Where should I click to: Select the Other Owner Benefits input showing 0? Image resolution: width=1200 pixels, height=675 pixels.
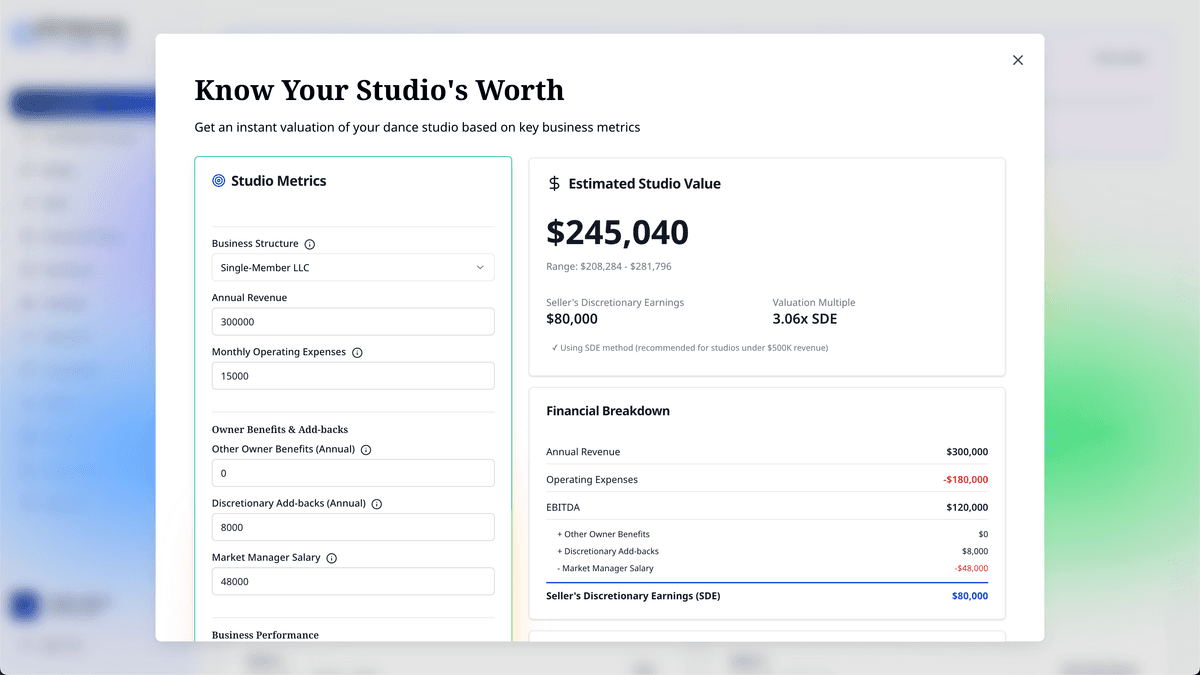pos(352,472)
